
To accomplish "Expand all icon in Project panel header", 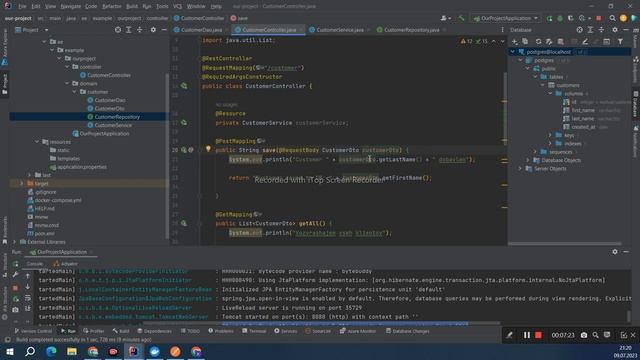I will pyautogui.click(x=129, y=30).
